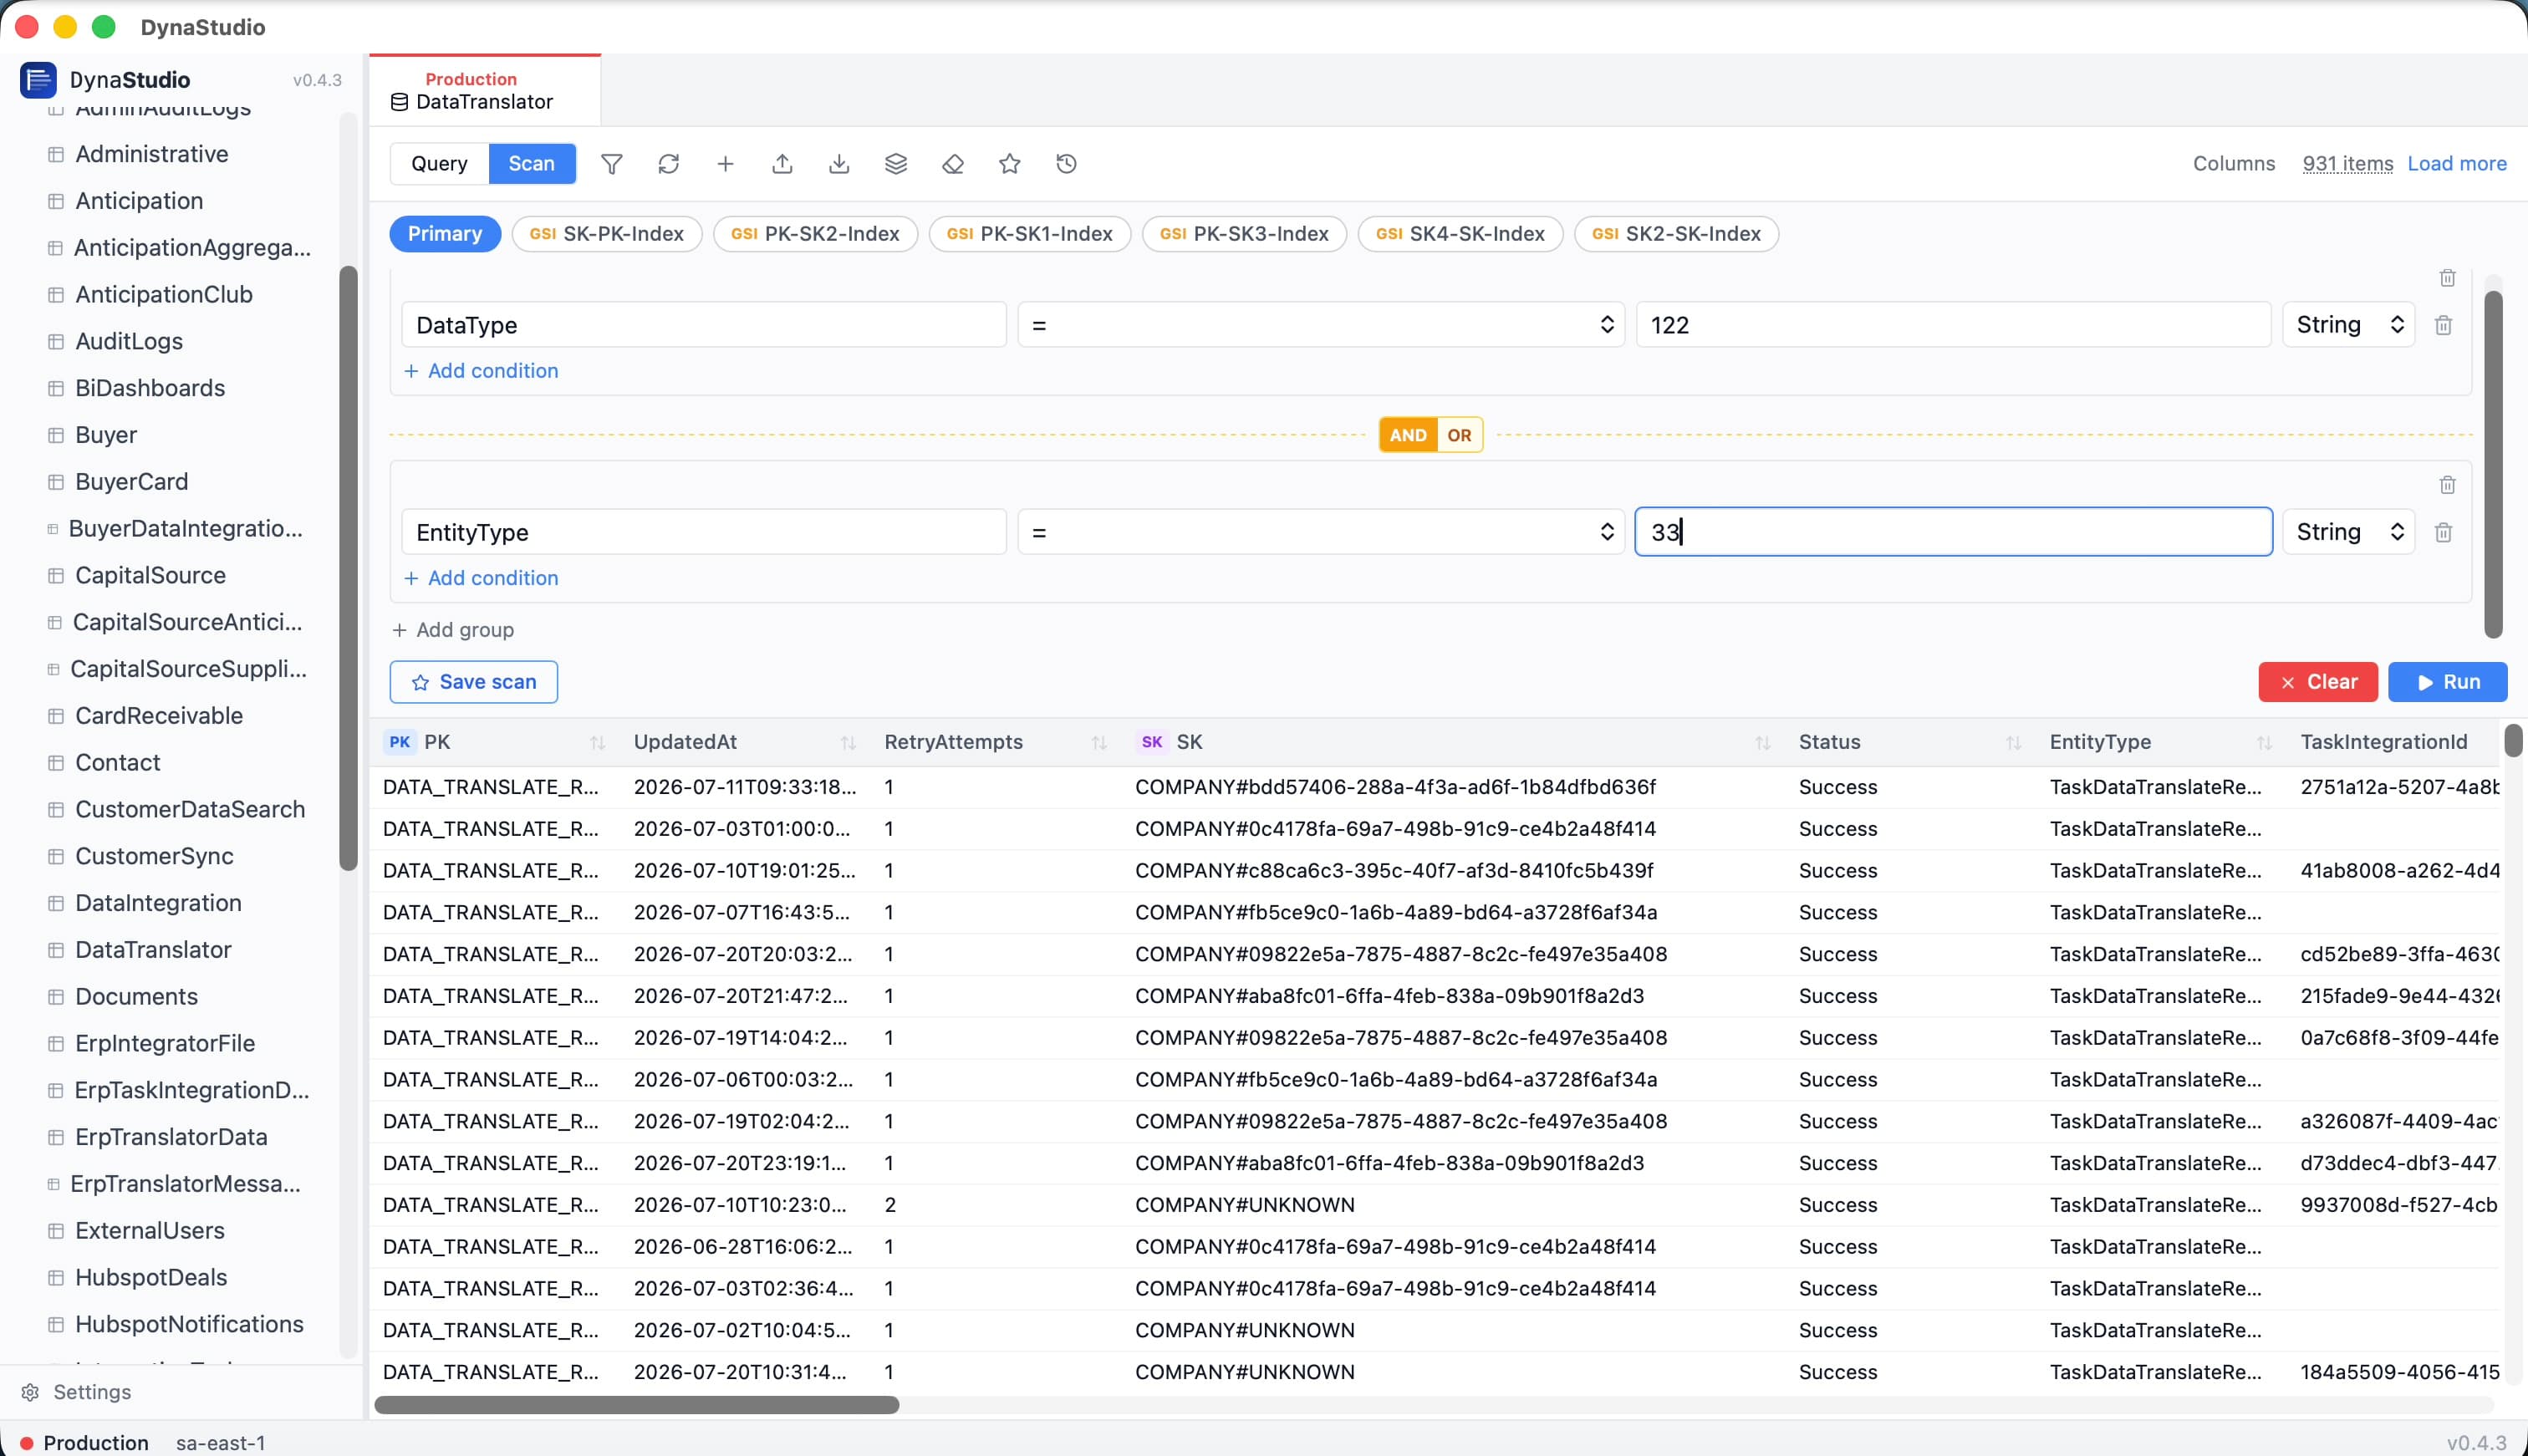This screenshot has width=2528, height=1456.
Task: Delete the EntityType condition row
Action: (x=2443, y=532)
